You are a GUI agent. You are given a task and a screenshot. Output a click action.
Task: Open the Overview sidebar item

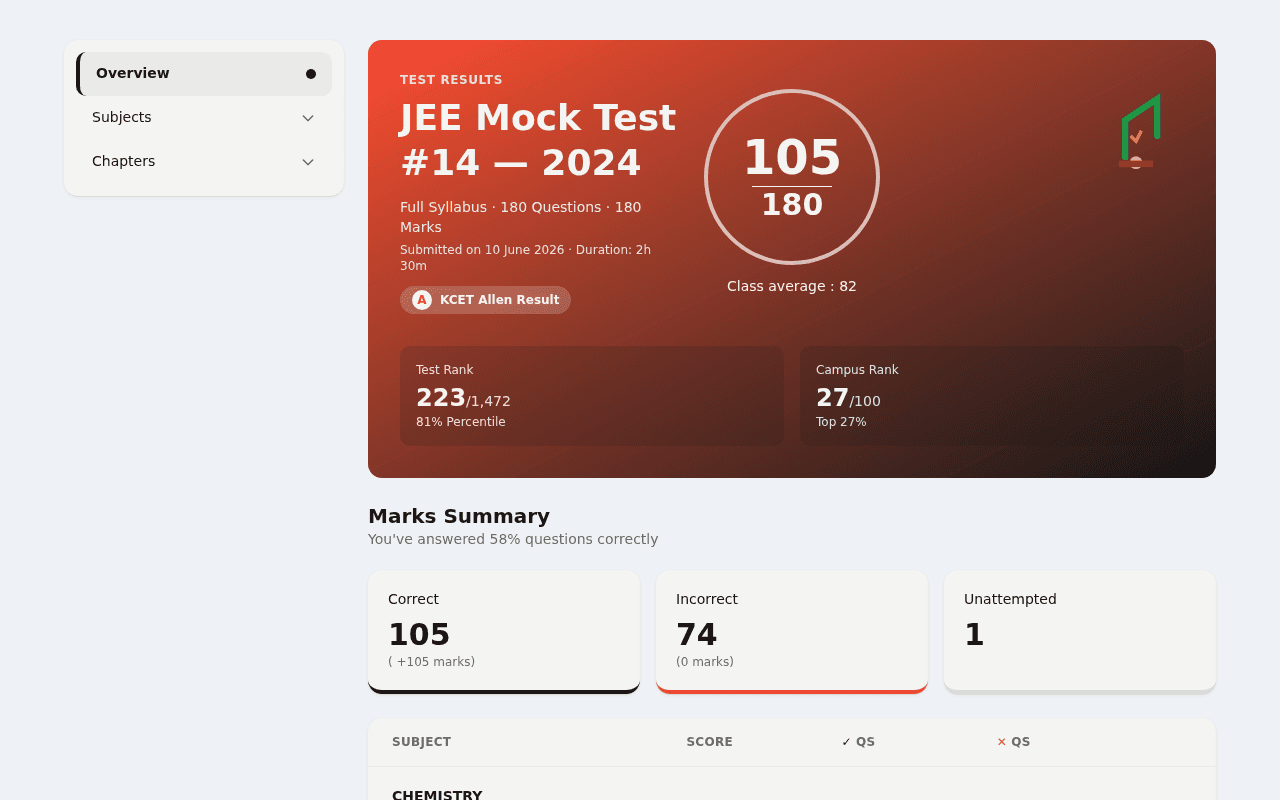[204, 74]
